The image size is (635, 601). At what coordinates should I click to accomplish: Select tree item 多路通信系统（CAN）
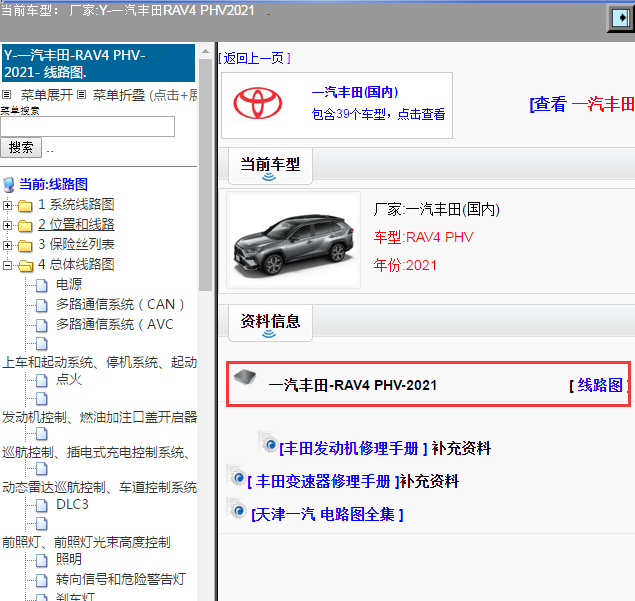(120, 304)
